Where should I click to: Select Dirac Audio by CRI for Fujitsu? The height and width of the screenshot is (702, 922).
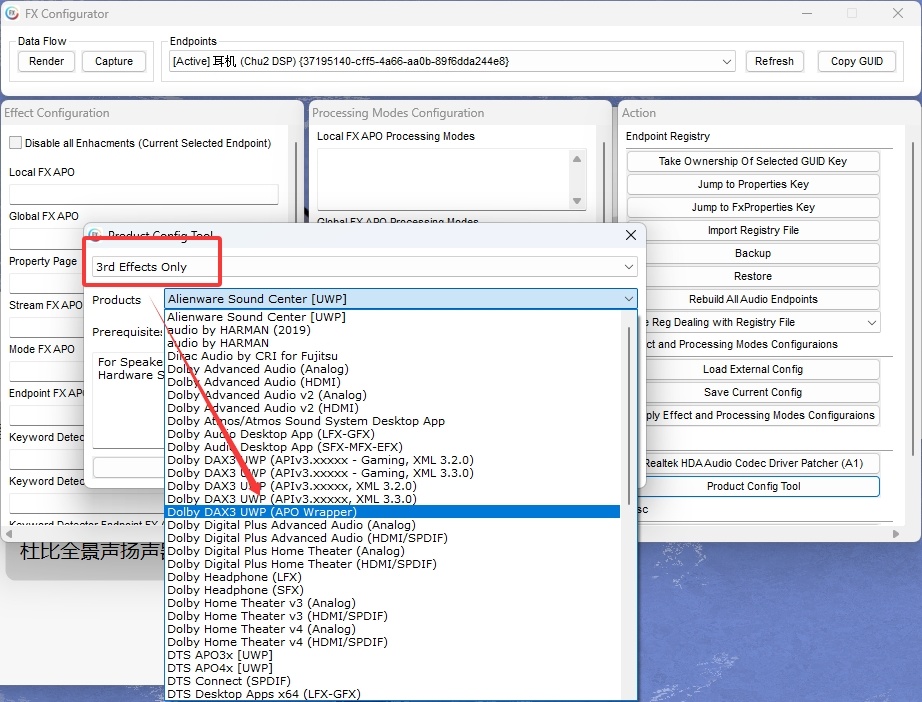(x=393, y=356)
